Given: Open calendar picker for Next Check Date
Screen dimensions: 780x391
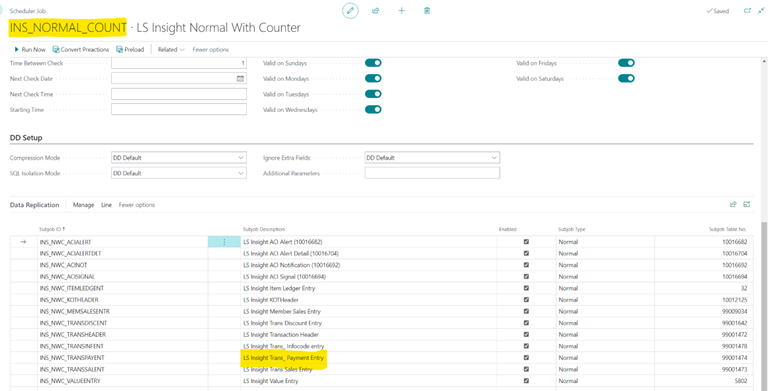Looking at the screenshot, I should [x=240, y=79].
